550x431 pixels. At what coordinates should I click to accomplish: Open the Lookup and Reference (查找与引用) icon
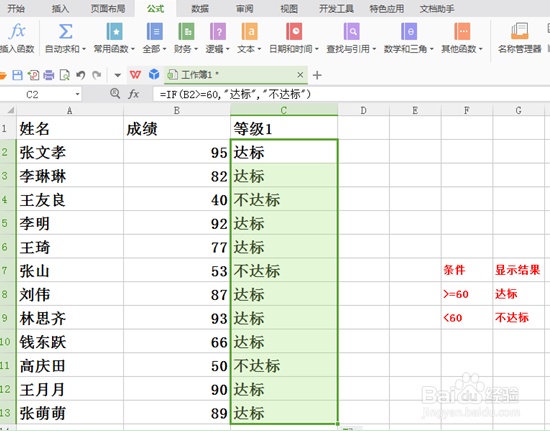click(351, 31)
